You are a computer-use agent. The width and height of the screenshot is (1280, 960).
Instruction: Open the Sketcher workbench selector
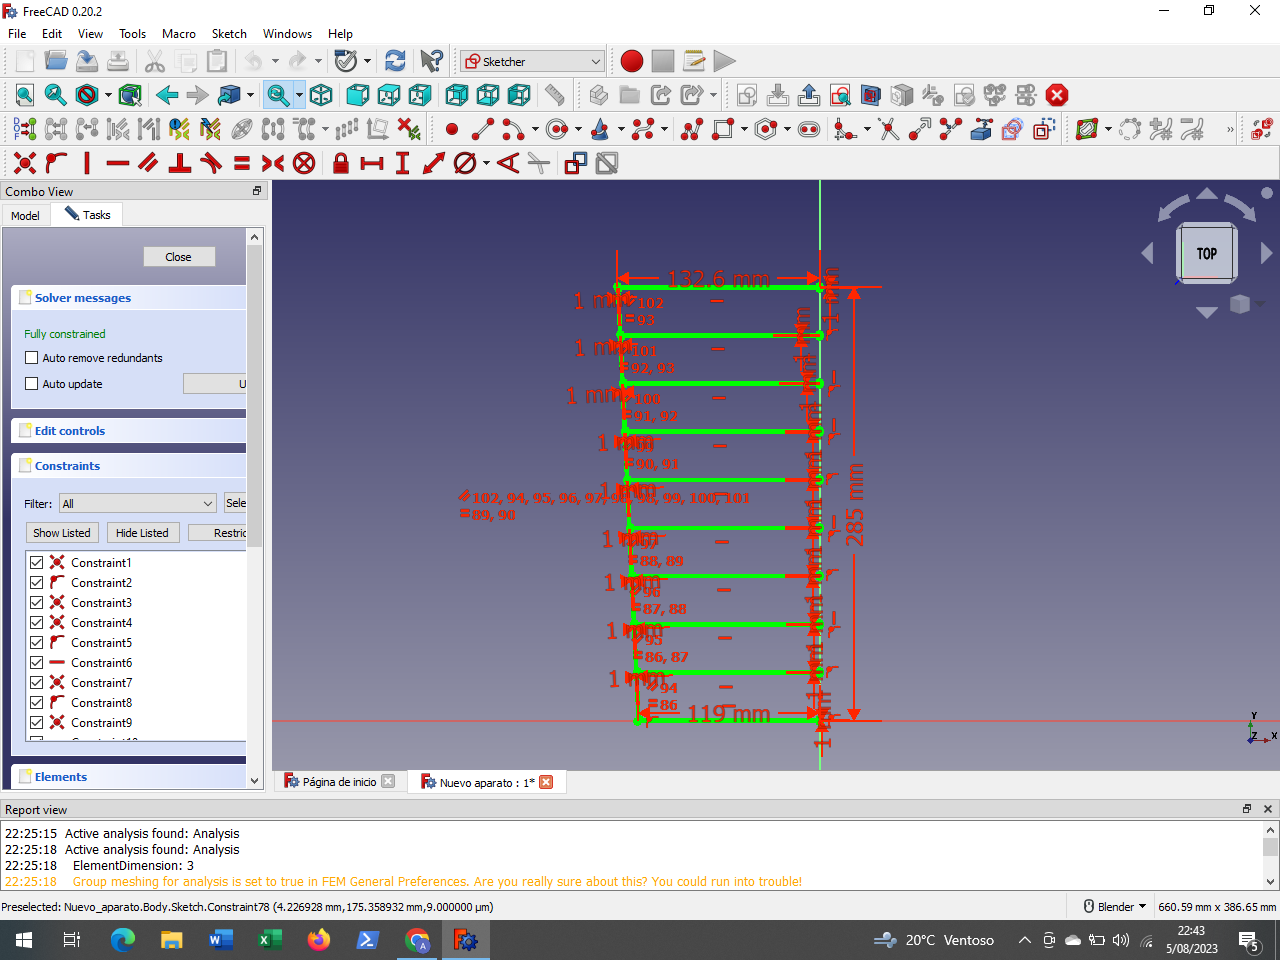(532, 61)
